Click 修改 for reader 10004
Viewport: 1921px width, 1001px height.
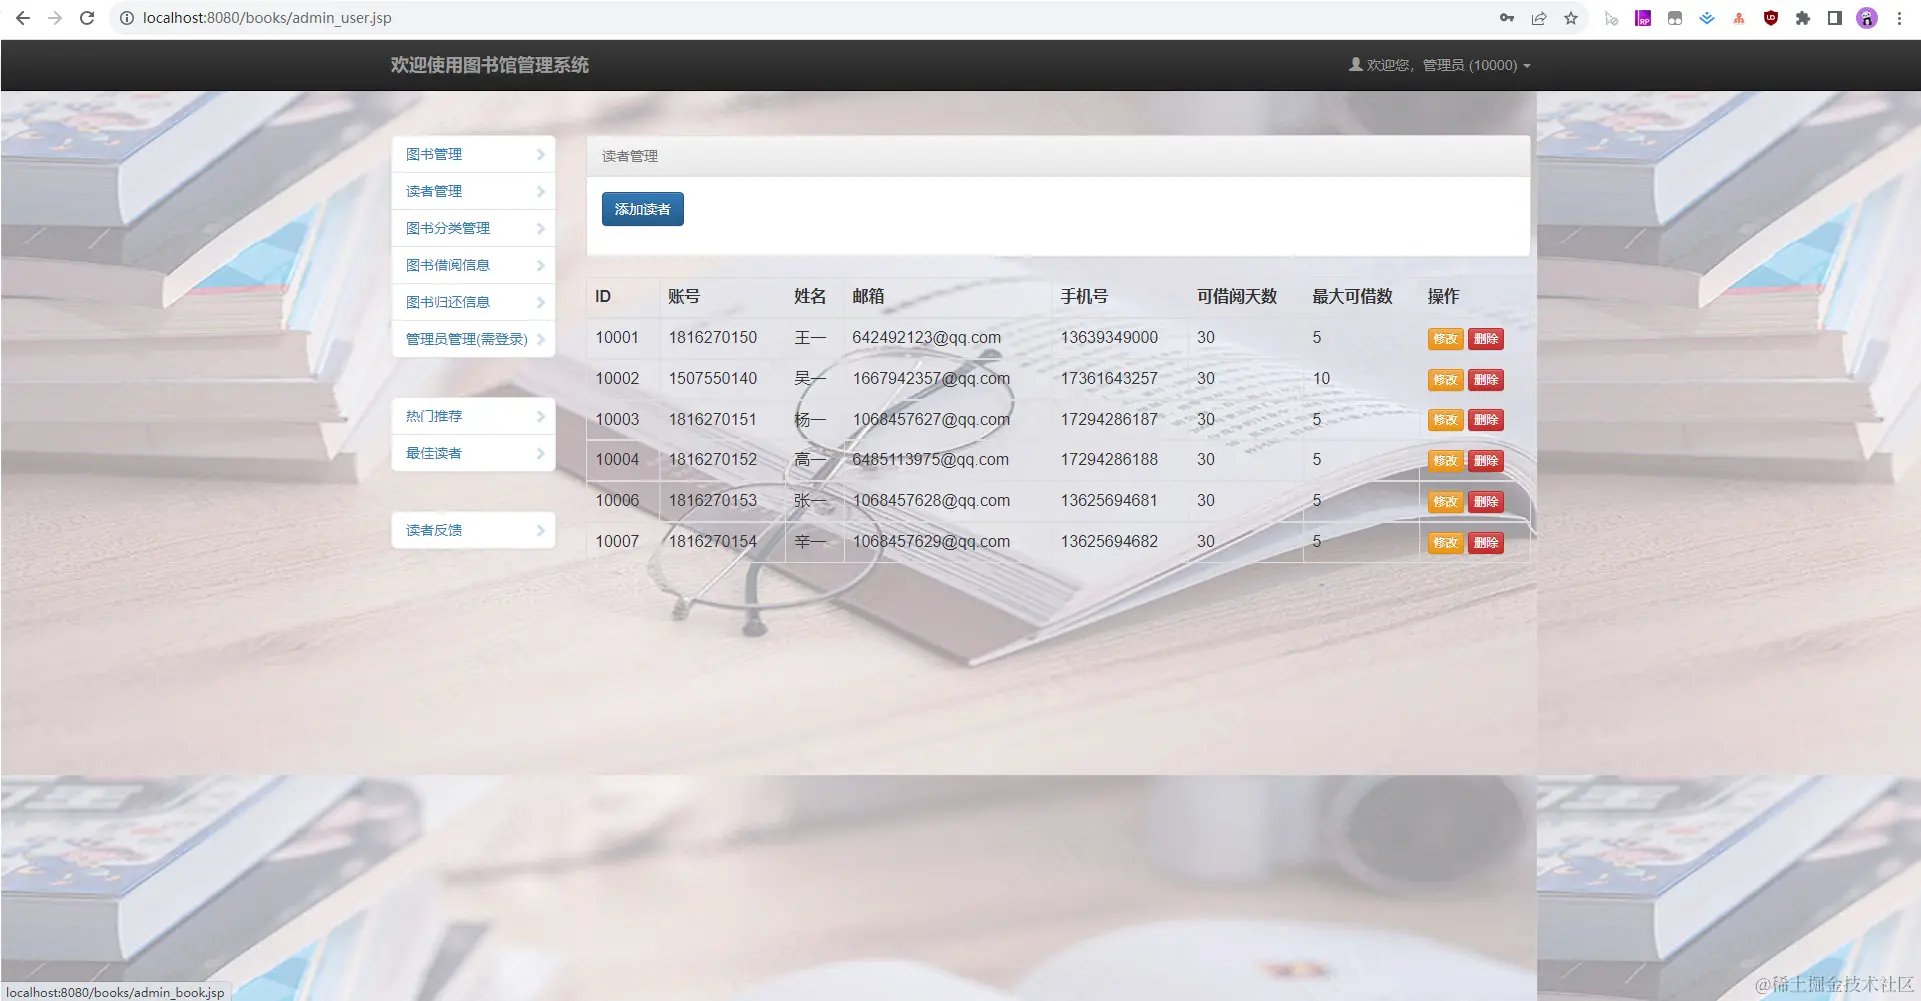pyautogui.click(x=1445, y=461)
